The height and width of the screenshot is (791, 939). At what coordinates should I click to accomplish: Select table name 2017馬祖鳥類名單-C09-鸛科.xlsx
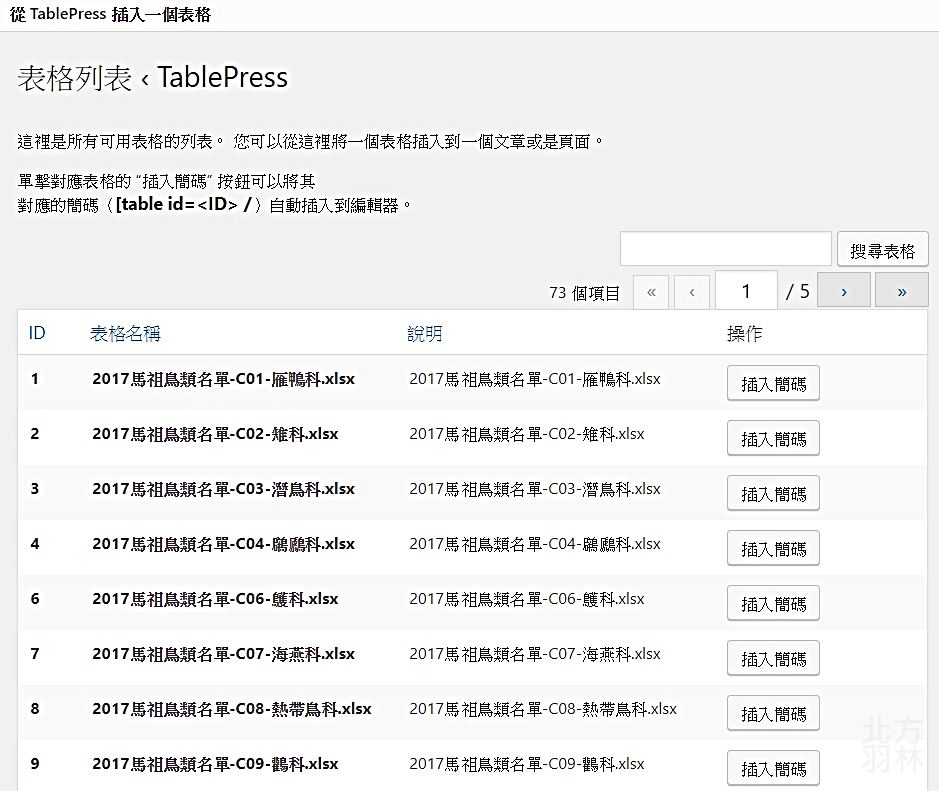pyautogui.click(x=215, y=765)
